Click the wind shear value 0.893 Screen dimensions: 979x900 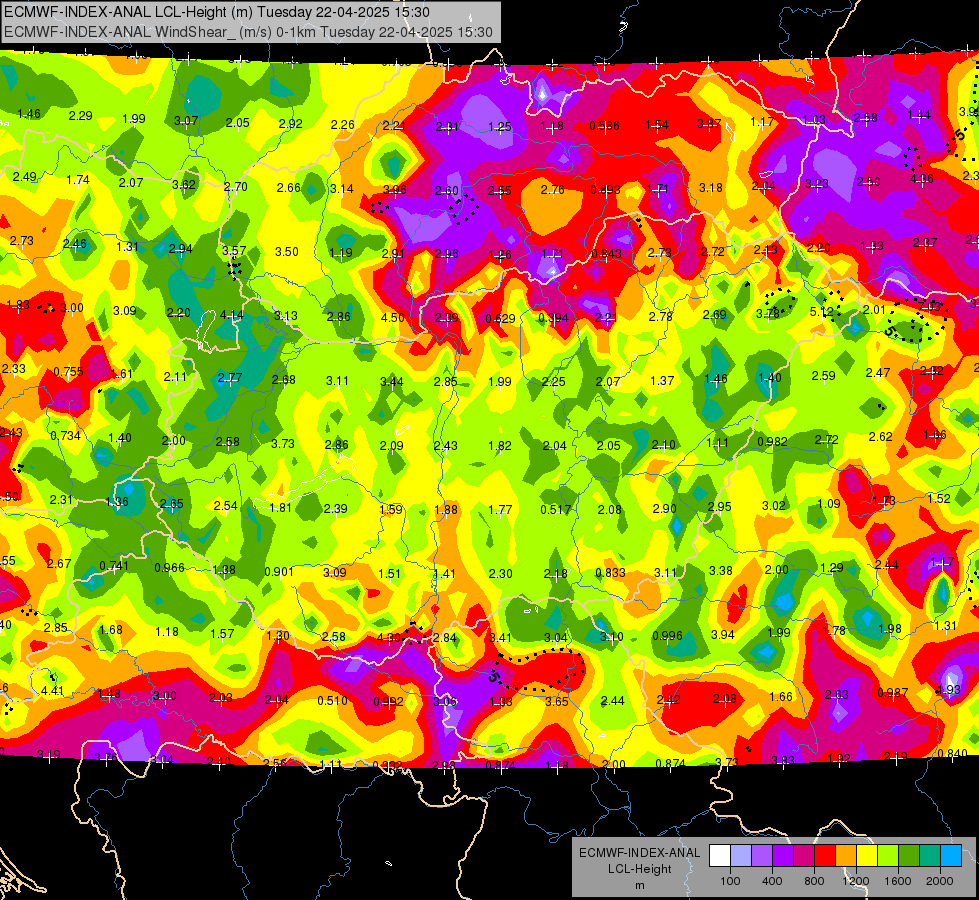tap(605, 190)
